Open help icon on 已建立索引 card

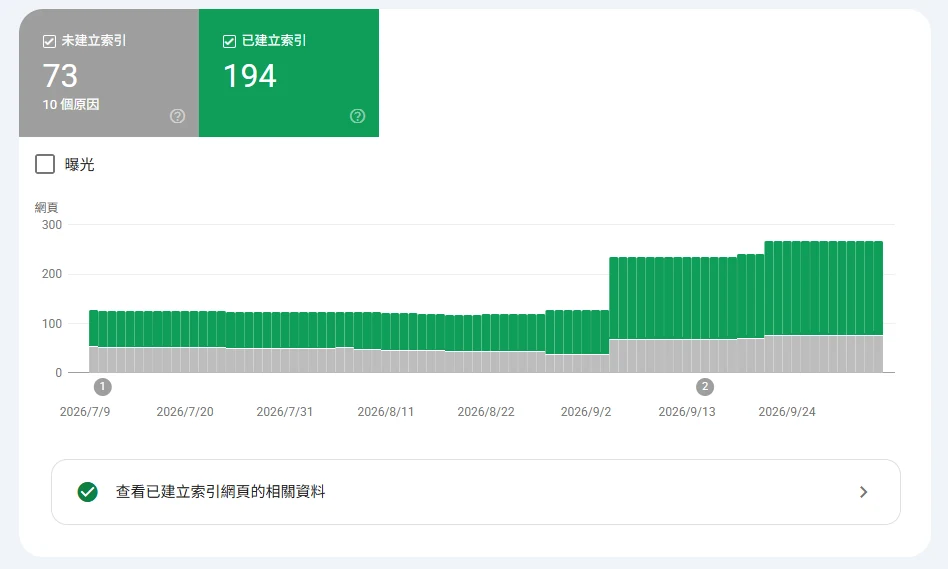[357, 116]
